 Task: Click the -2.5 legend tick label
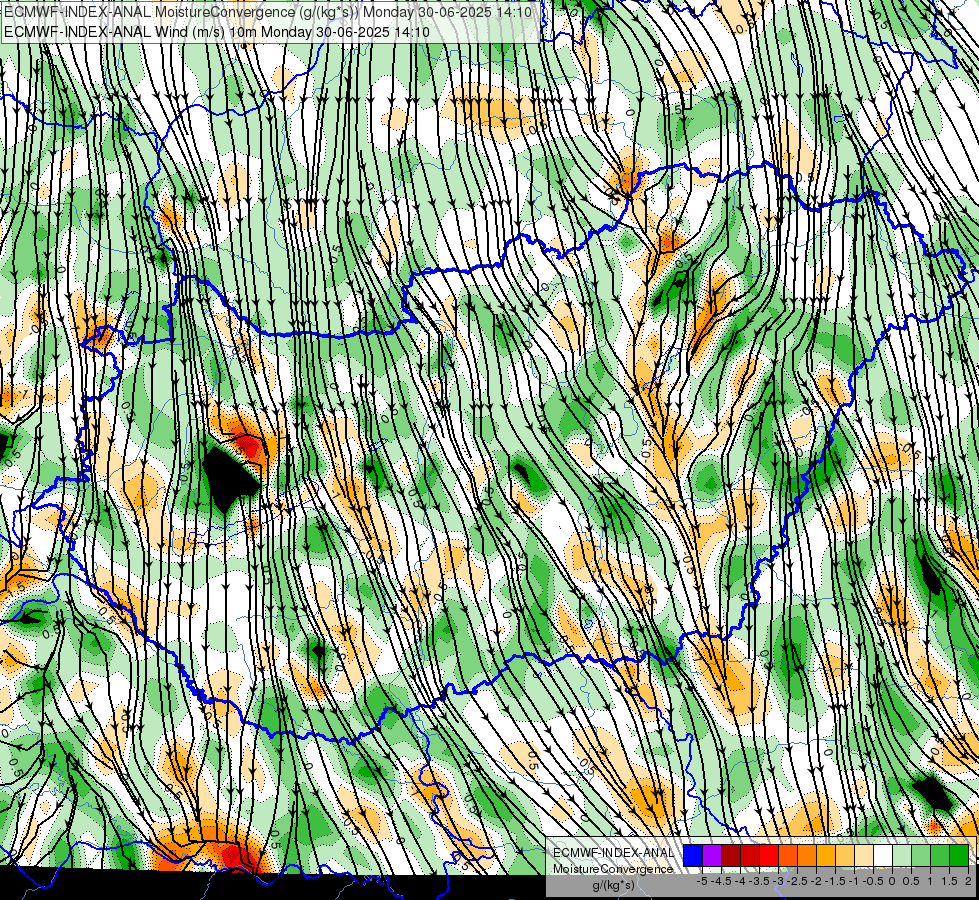coord(797,881)
